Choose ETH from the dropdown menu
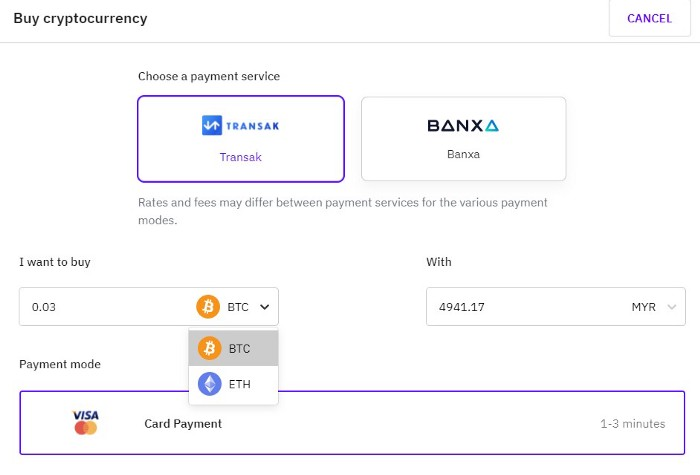Screen dimensions: 700x475 [x=233, y=384]
